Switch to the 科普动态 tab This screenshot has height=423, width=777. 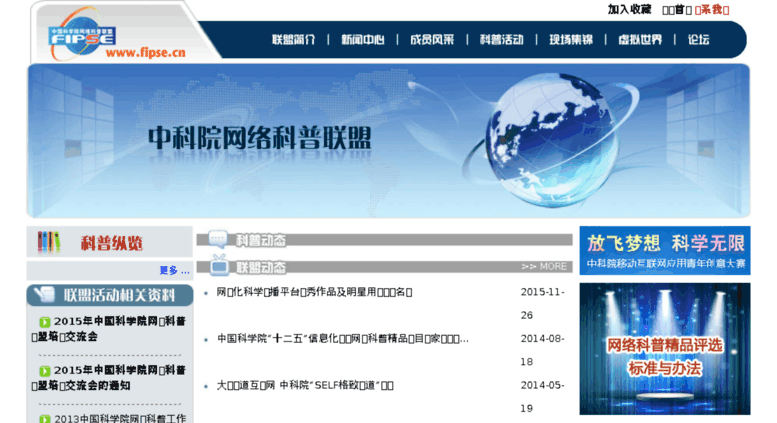[261, 240]
